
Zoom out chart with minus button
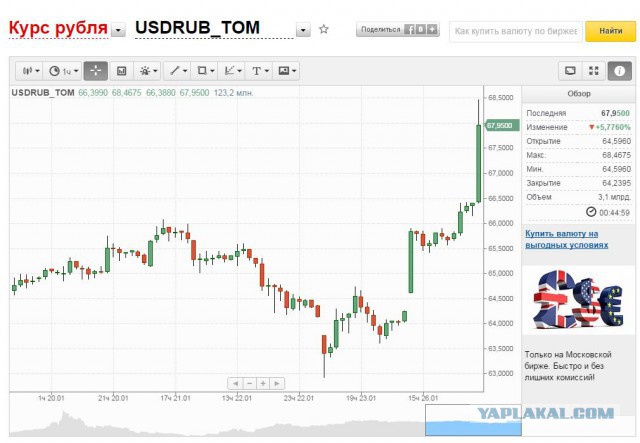click(x=249, y=383)
